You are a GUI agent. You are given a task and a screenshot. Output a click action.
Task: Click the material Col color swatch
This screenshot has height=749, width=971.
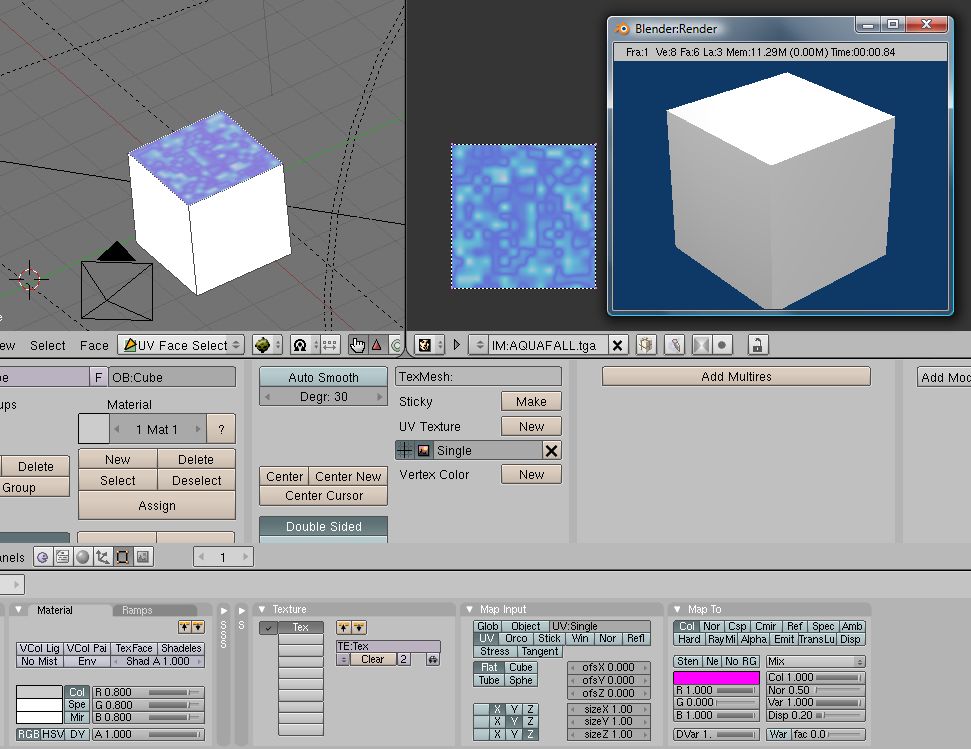[39, 691]
